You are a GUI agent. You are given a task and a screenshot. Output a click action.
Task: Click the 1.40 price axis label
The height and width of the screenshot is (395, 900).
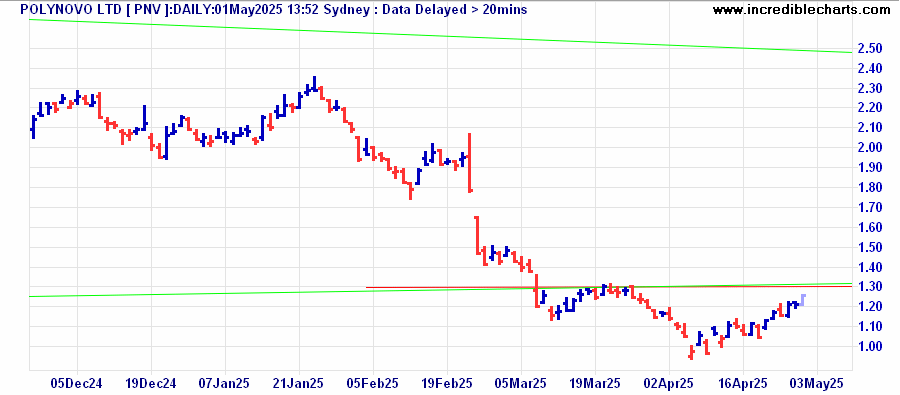870,267
